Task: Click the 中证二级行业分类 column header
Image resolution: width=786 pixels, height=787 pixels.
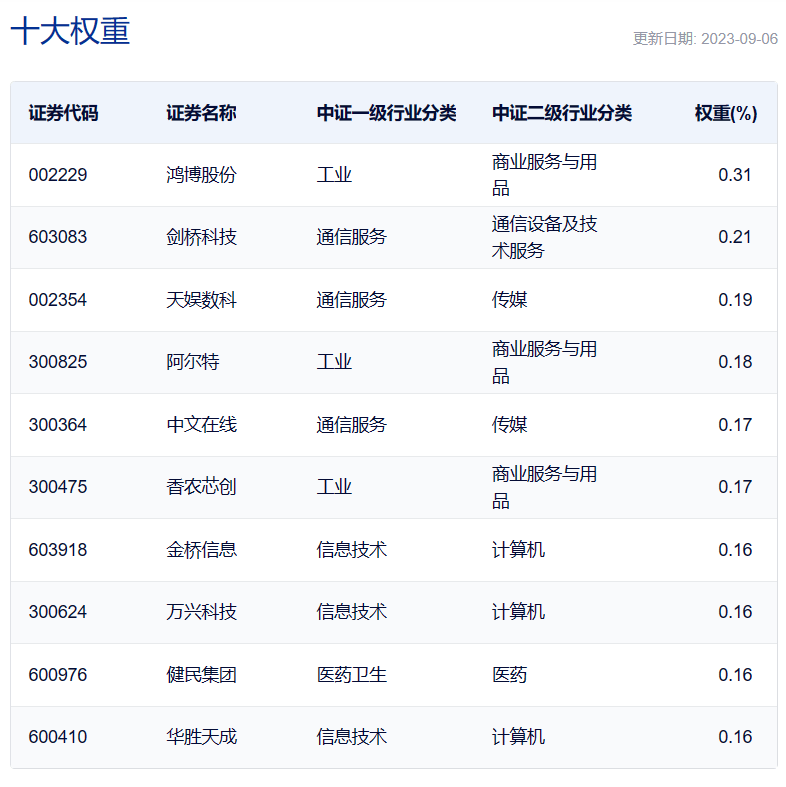Action: pos(562,113)
